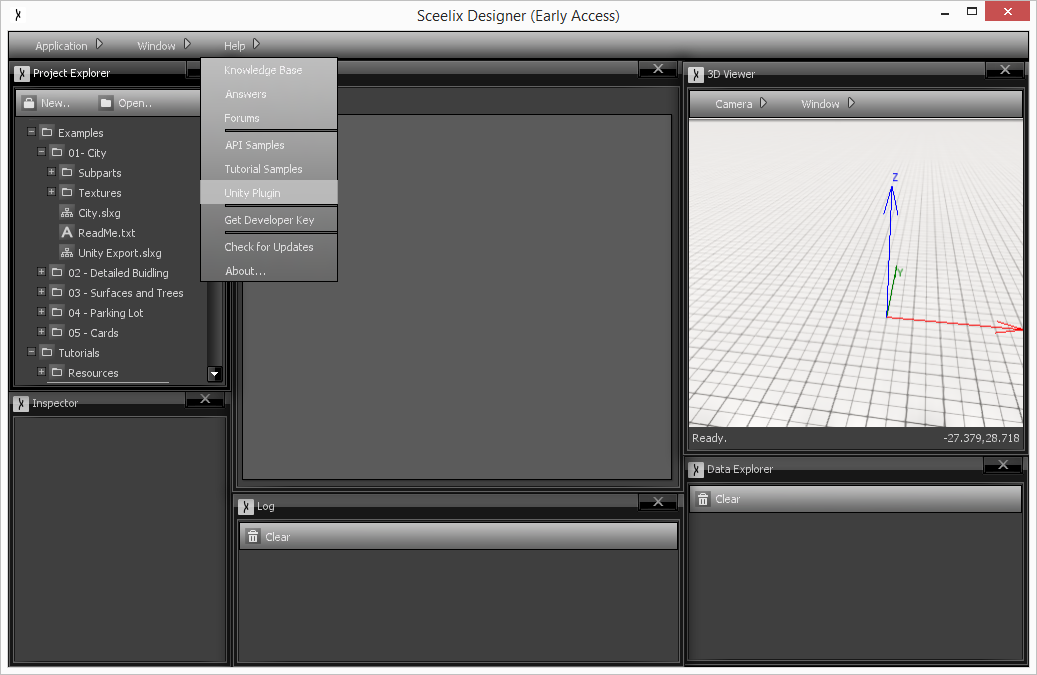Click the Data Explorer panel logo icon
The image size is (1037, 675).
coord(696,469)
